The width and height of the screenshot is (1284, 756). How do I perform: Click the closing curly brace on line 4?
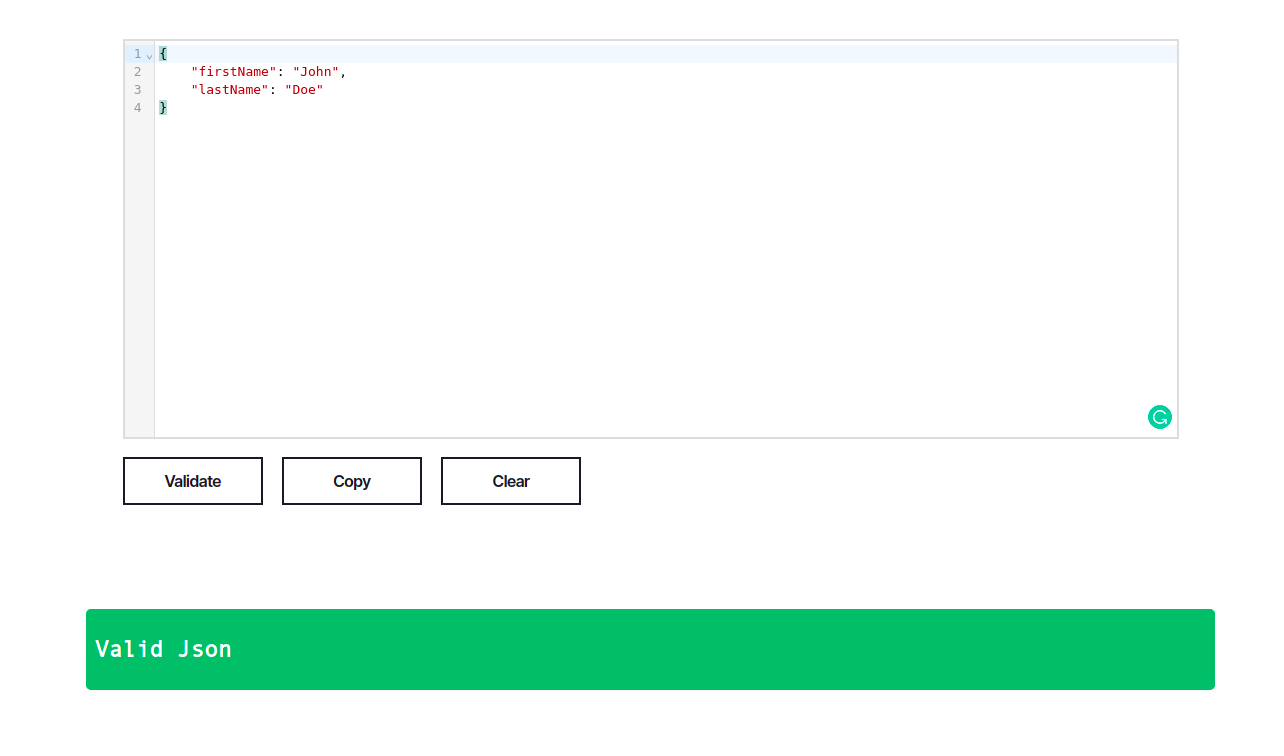(x=163, y=107)
